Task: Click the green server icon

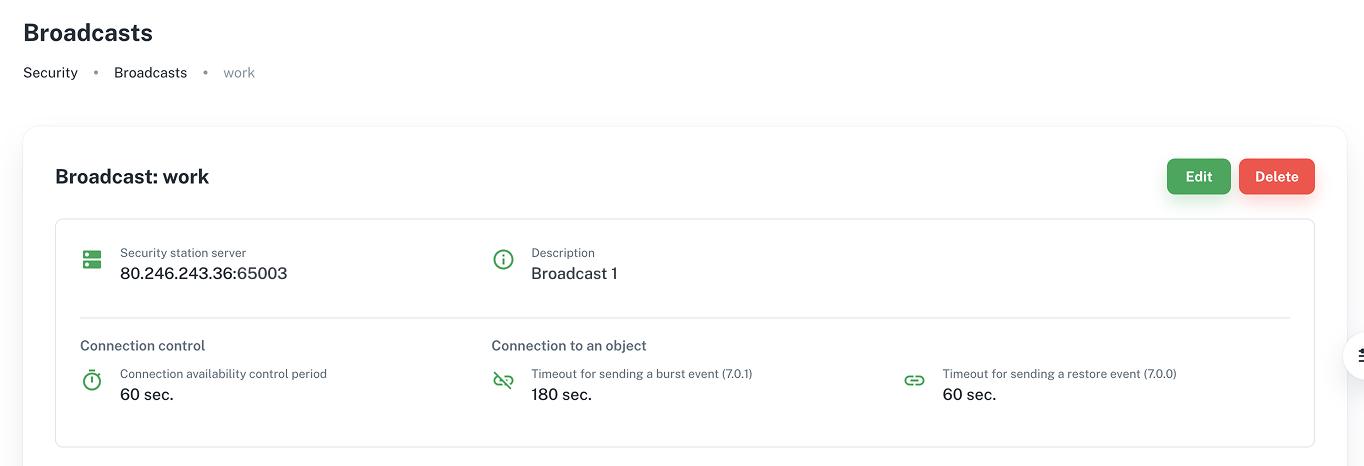Action: pos(92,260)
